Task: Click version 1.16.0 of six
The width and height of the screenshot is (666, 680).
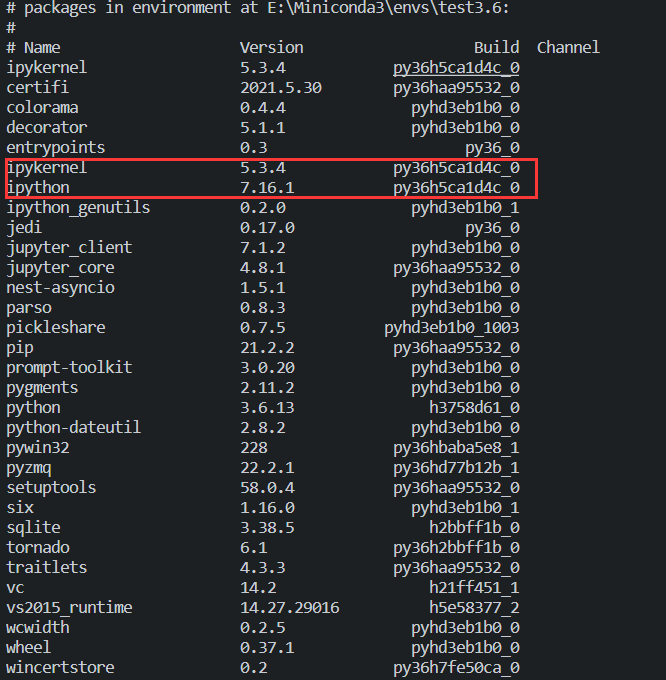Action: click(x=267, y=507)
